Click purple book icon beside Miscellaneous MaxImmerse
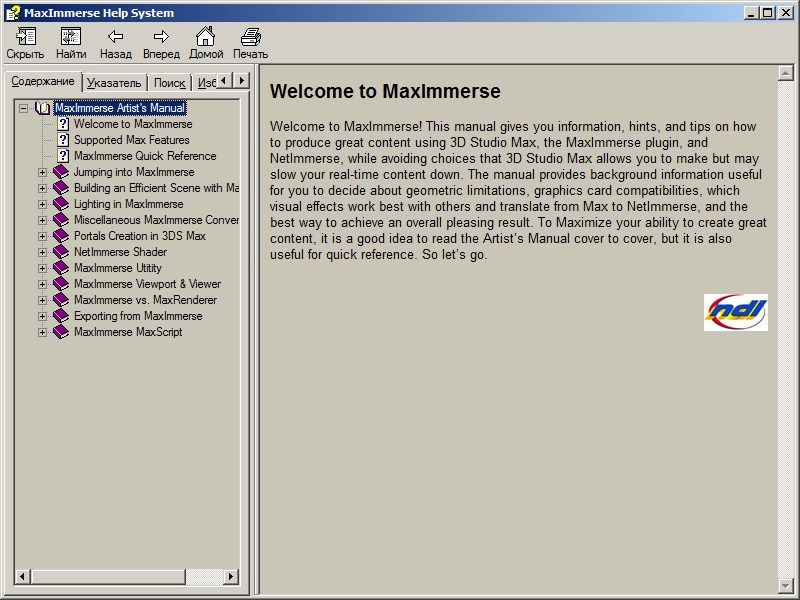Screen dimensions: 800x600 (61, 220)
